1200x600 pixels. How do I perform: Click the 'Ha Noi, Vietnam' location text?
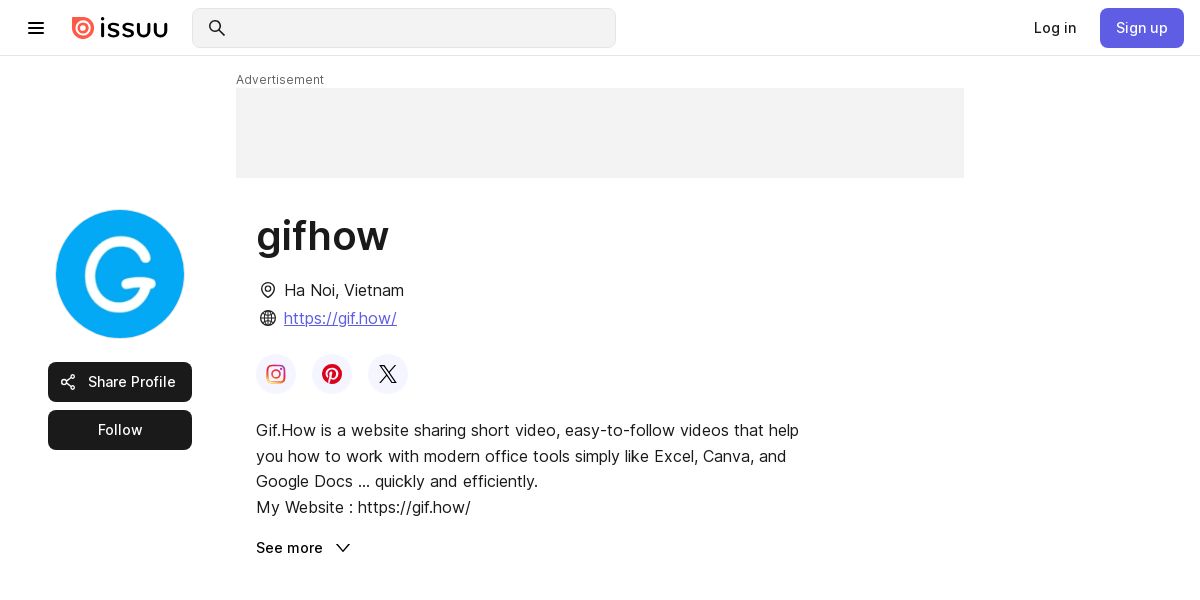(344, 290)
